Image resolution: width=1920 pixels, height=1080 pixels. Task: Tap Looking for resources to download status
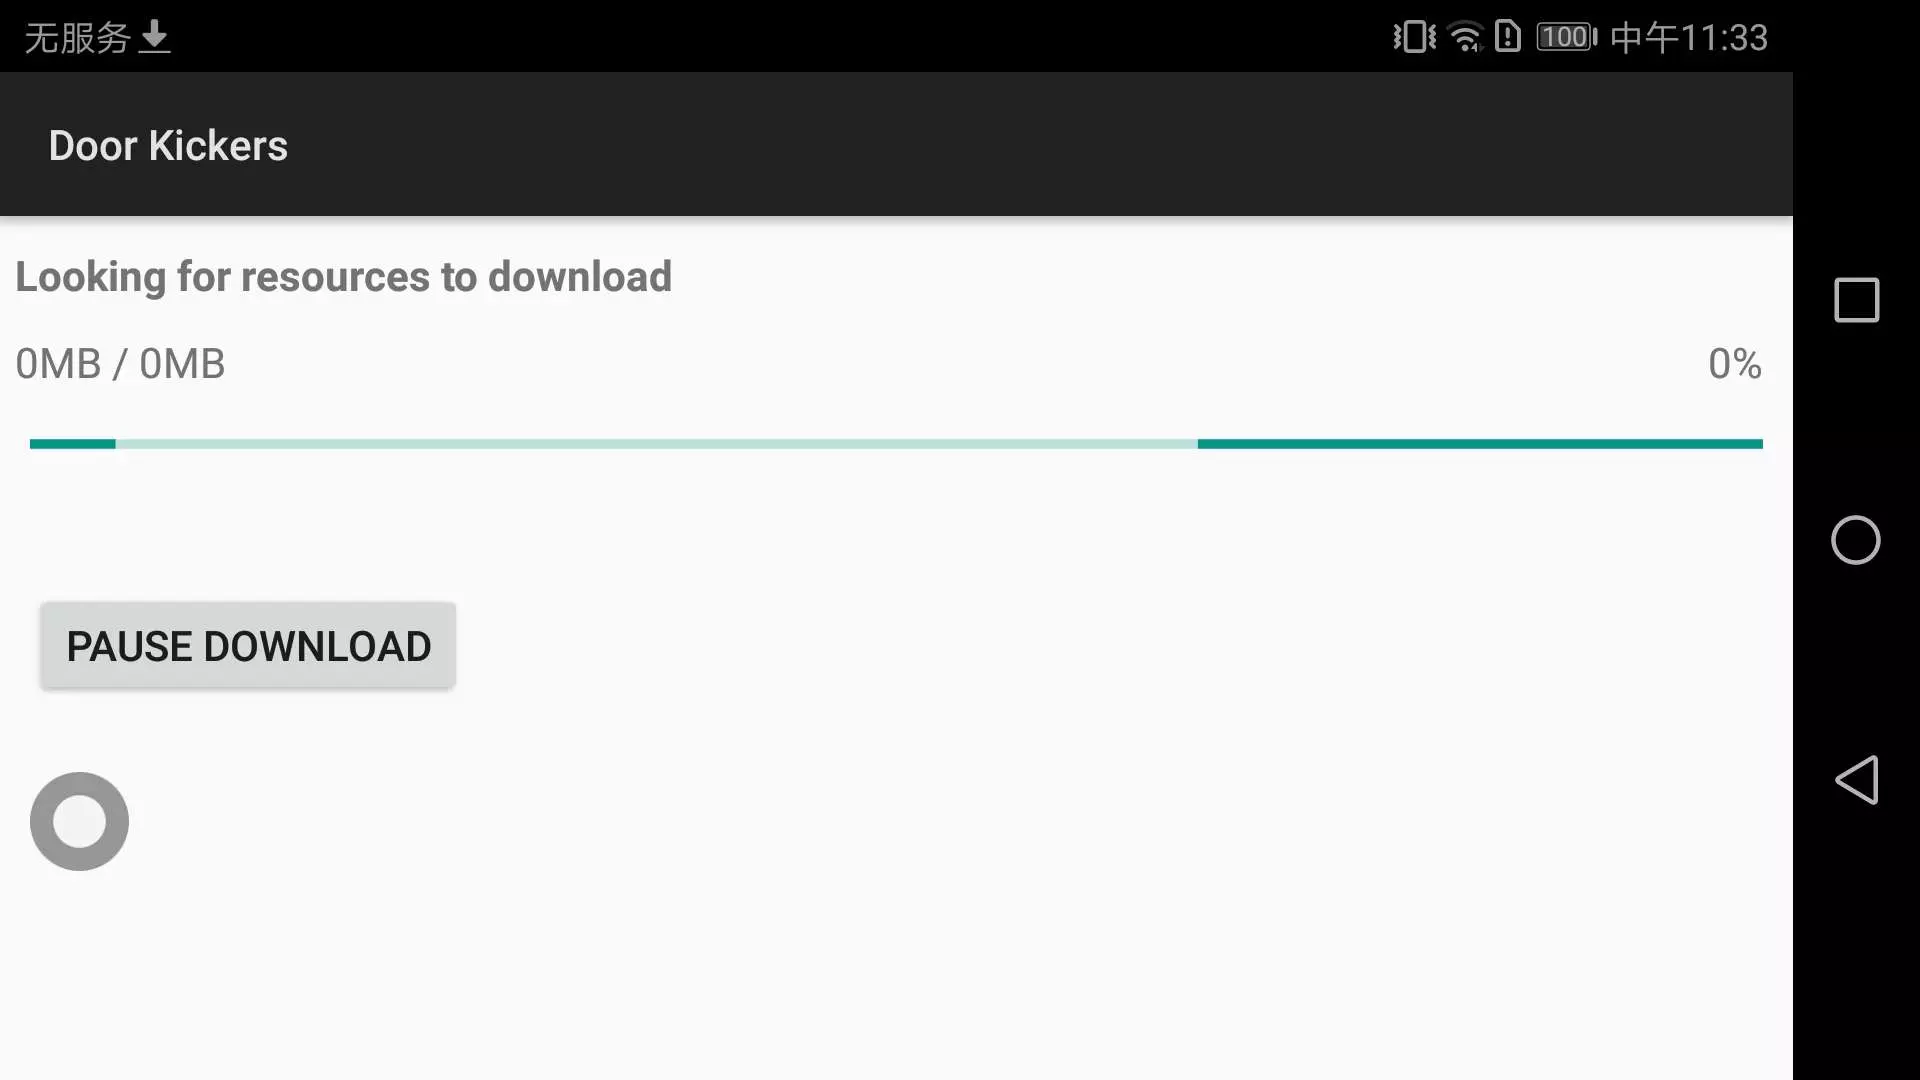tap(343, 277)
